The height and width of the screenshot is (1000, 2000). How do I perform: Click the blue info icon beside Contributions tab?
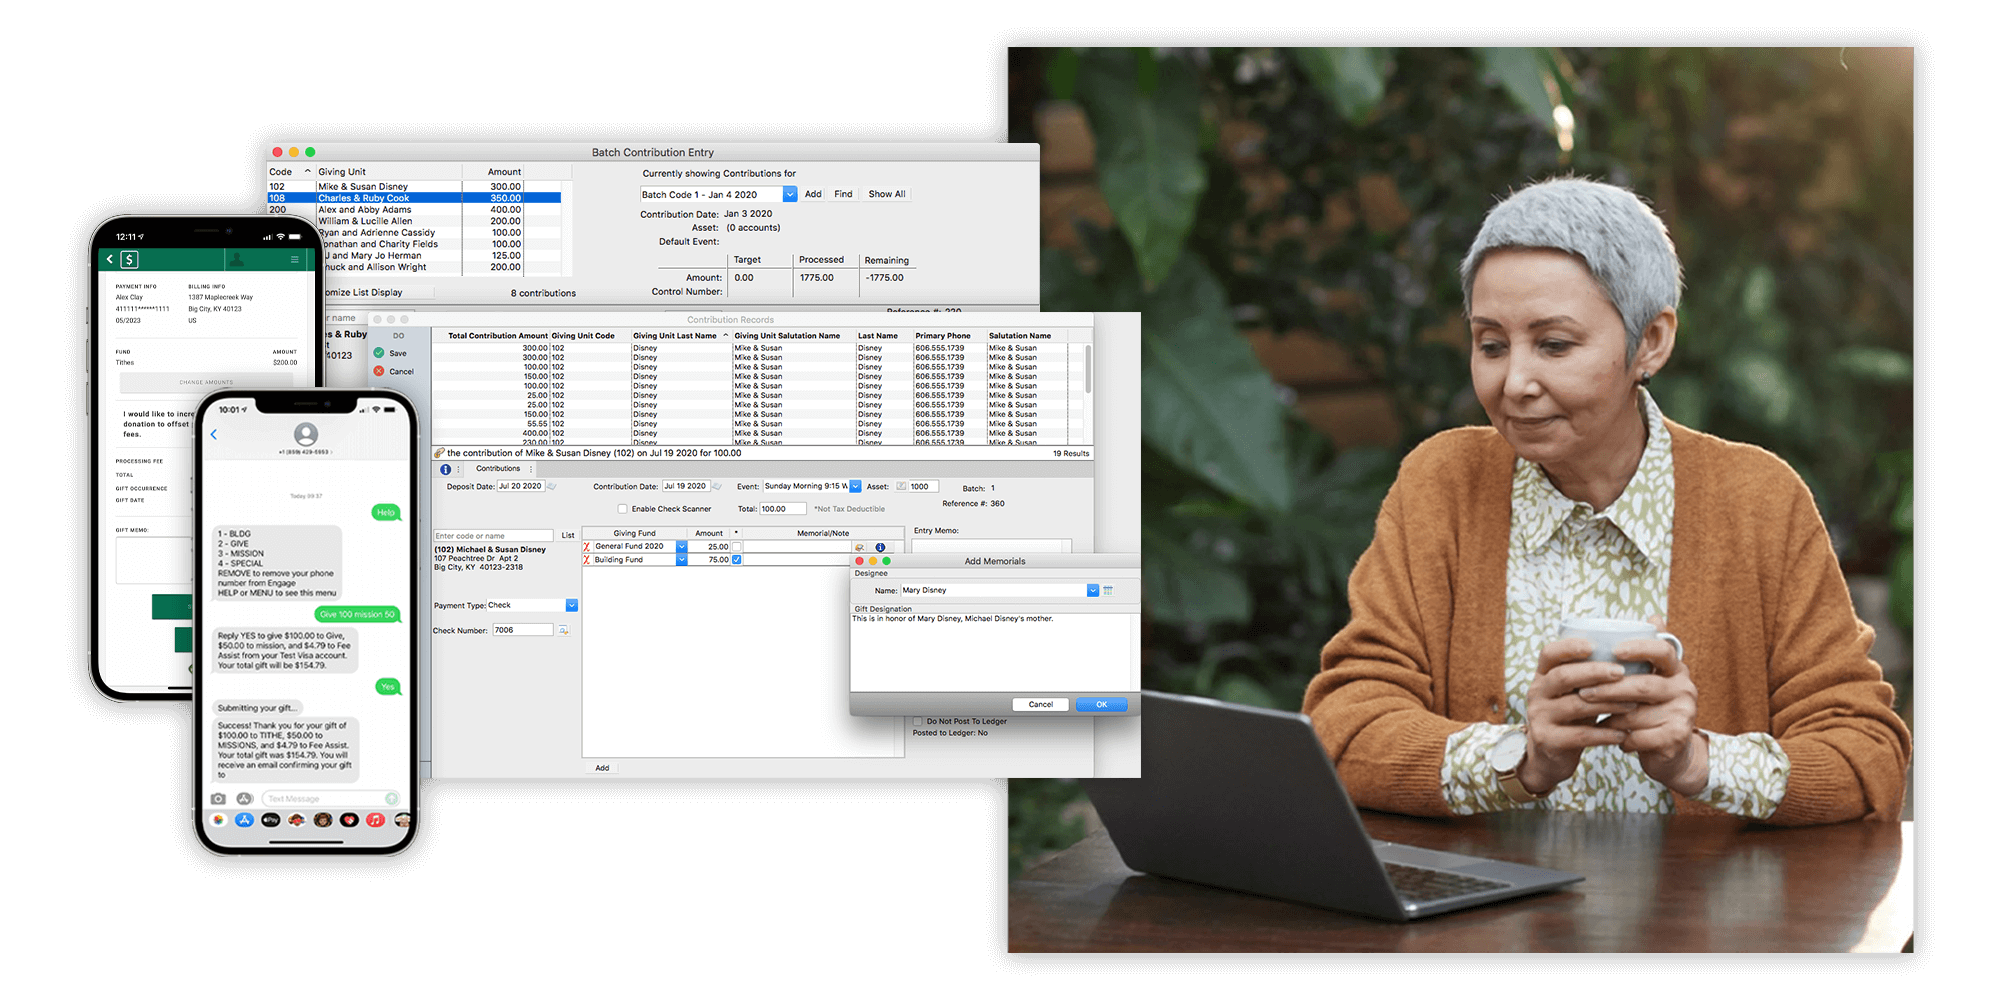(x=445, y=469)
